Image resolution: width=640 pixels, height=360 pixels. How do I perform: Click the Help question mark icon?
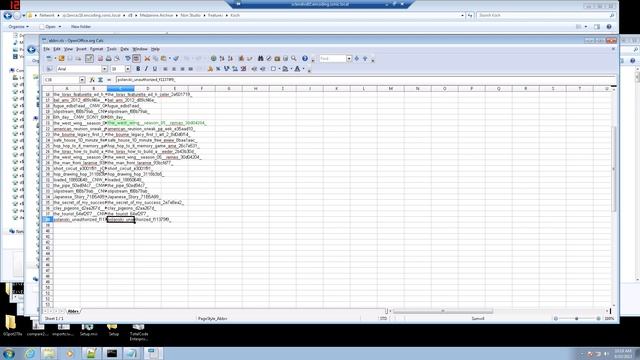305,59
